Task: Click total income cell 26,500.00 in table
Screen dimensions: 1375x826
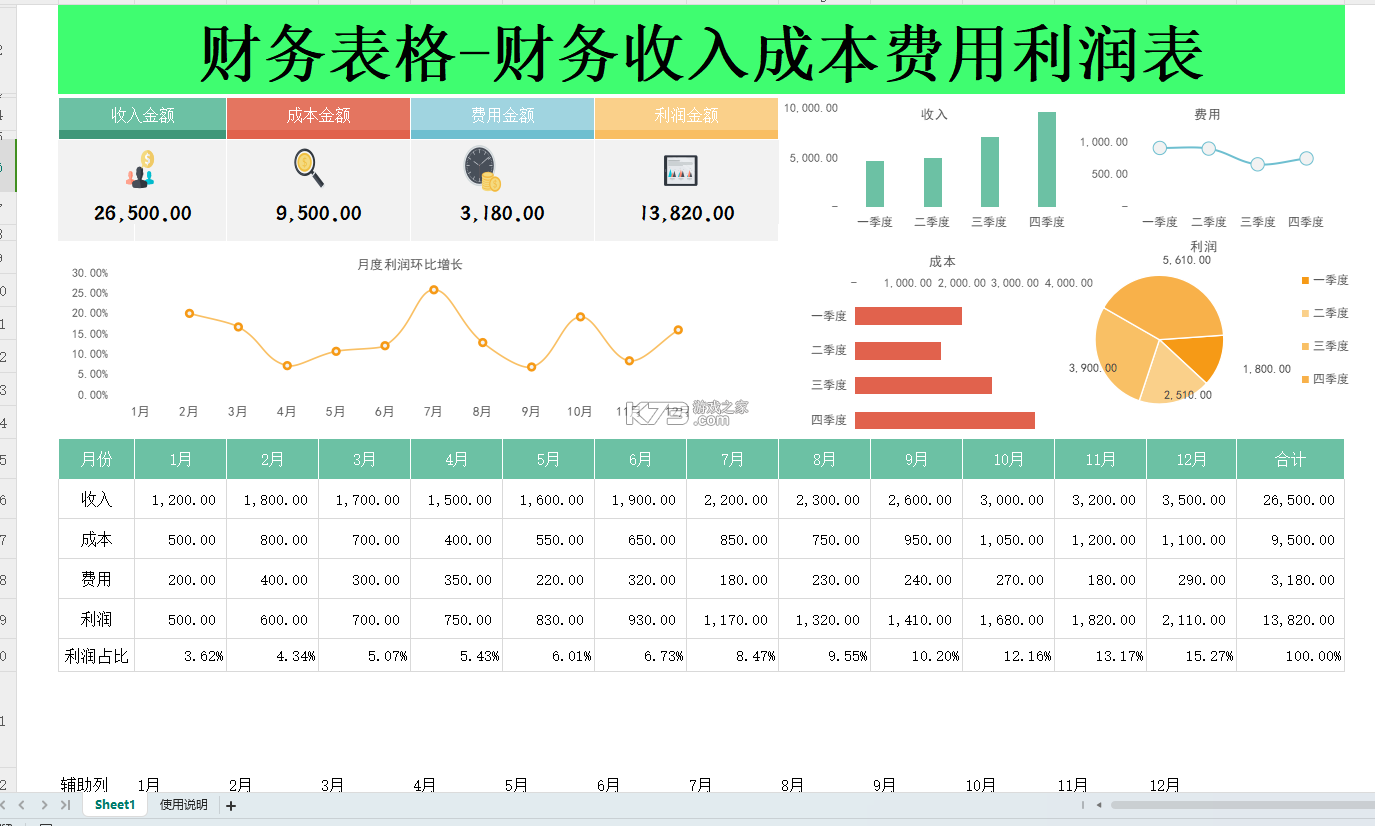Action: tap(1291, 499)
